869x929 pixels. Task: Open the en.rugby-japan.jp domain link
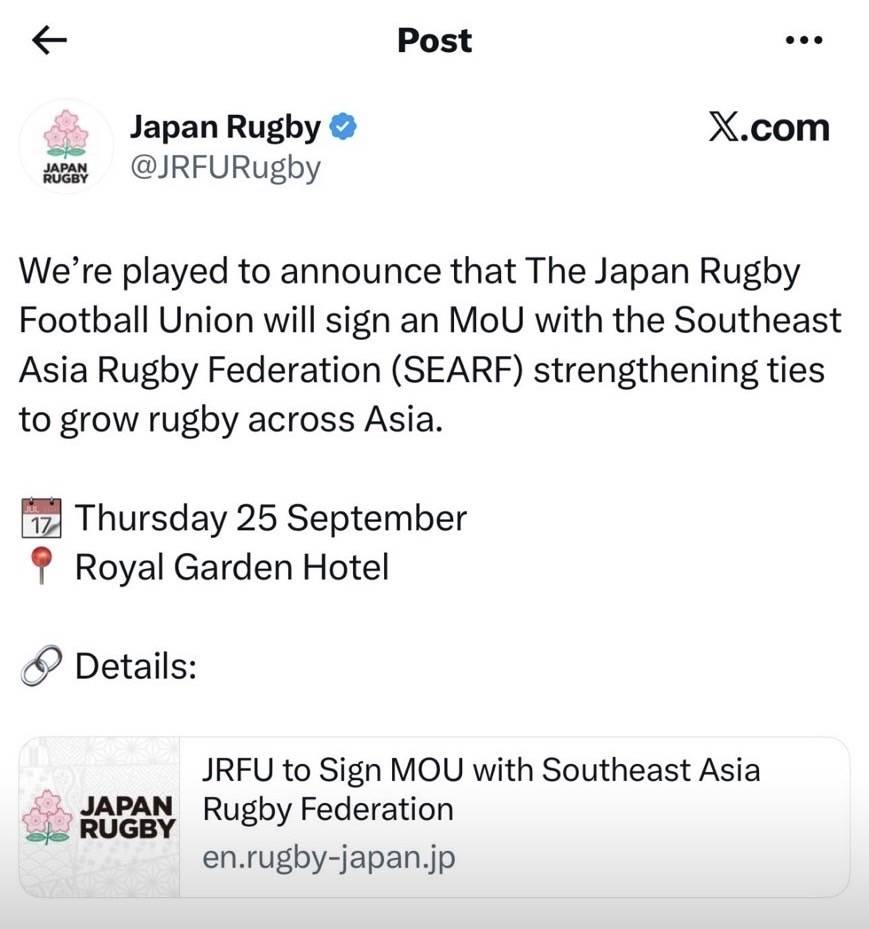click(329, 857)
